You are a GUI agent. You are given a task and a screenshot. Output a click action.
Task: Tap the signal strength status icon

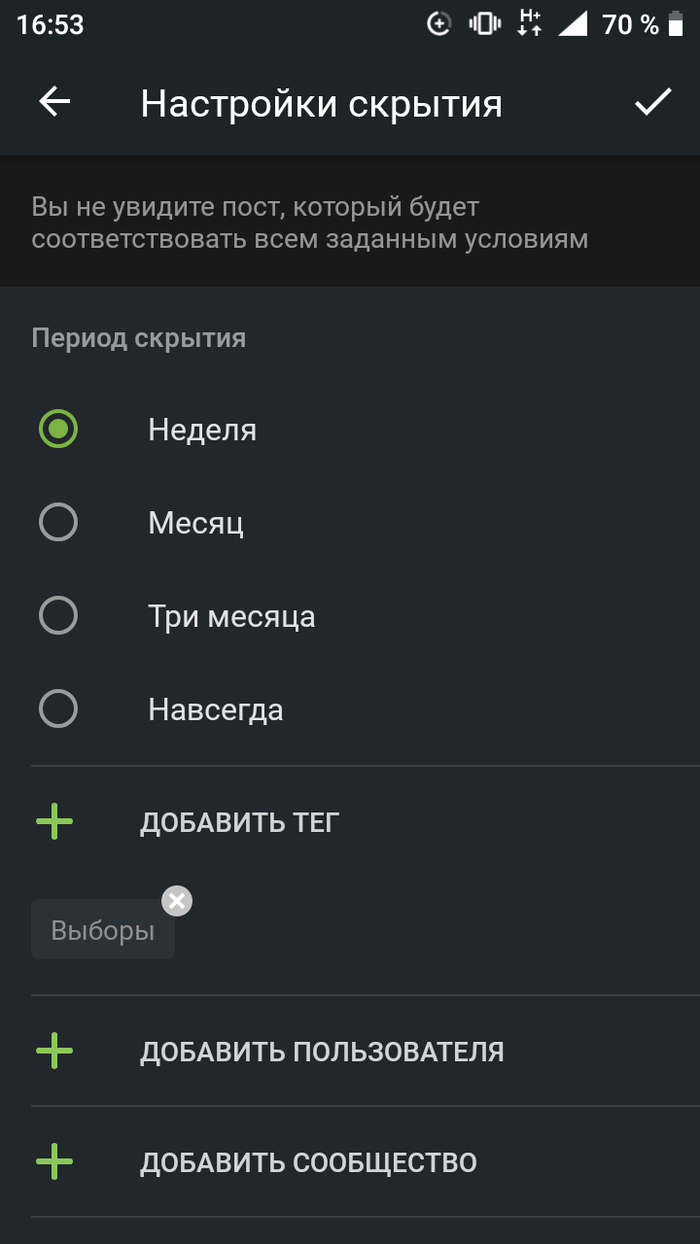[573, 24]
